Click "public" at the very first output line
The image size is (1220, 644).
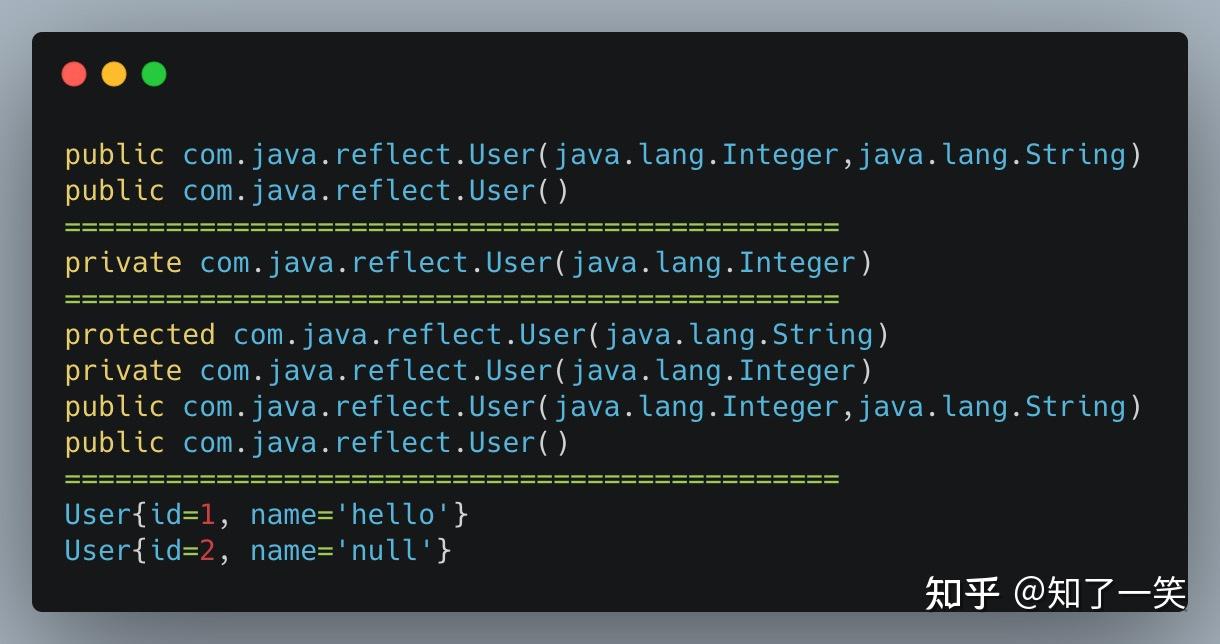tap(114, 154)
